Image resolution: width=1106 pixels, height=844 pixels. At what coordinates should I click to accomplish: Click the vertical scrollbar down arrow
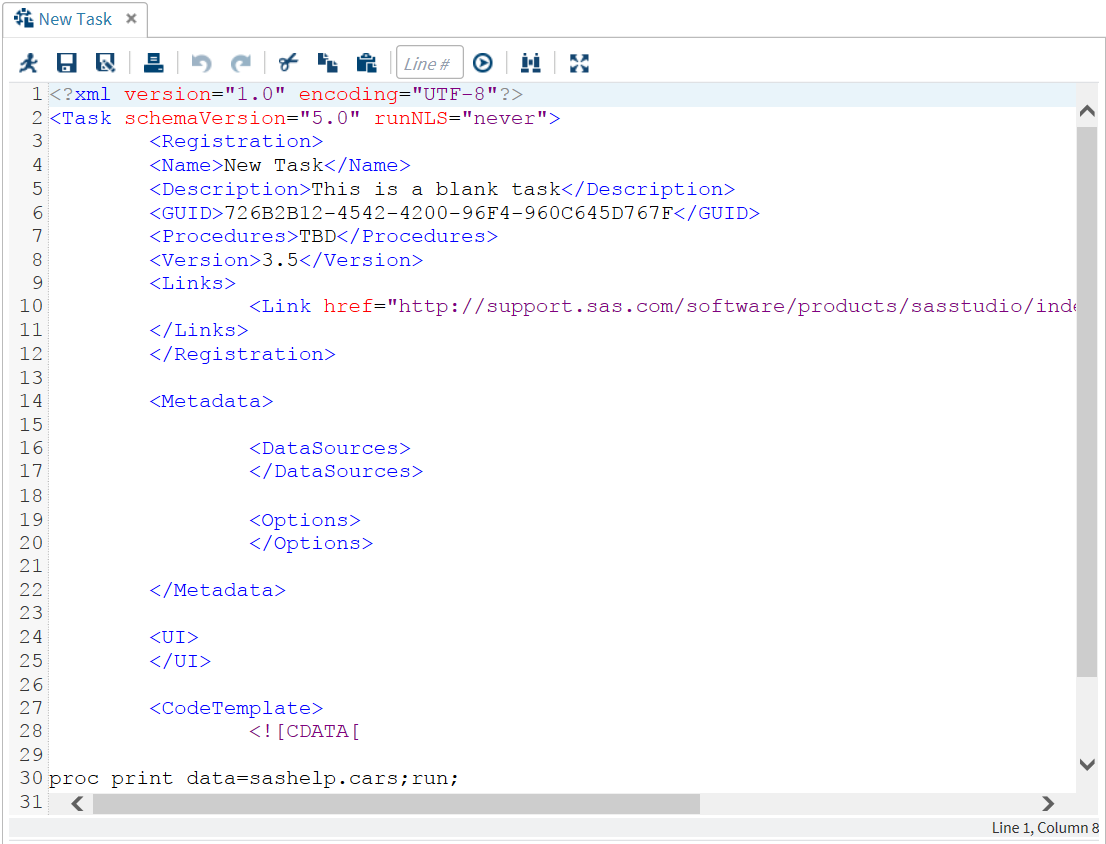click(1087, 765)
